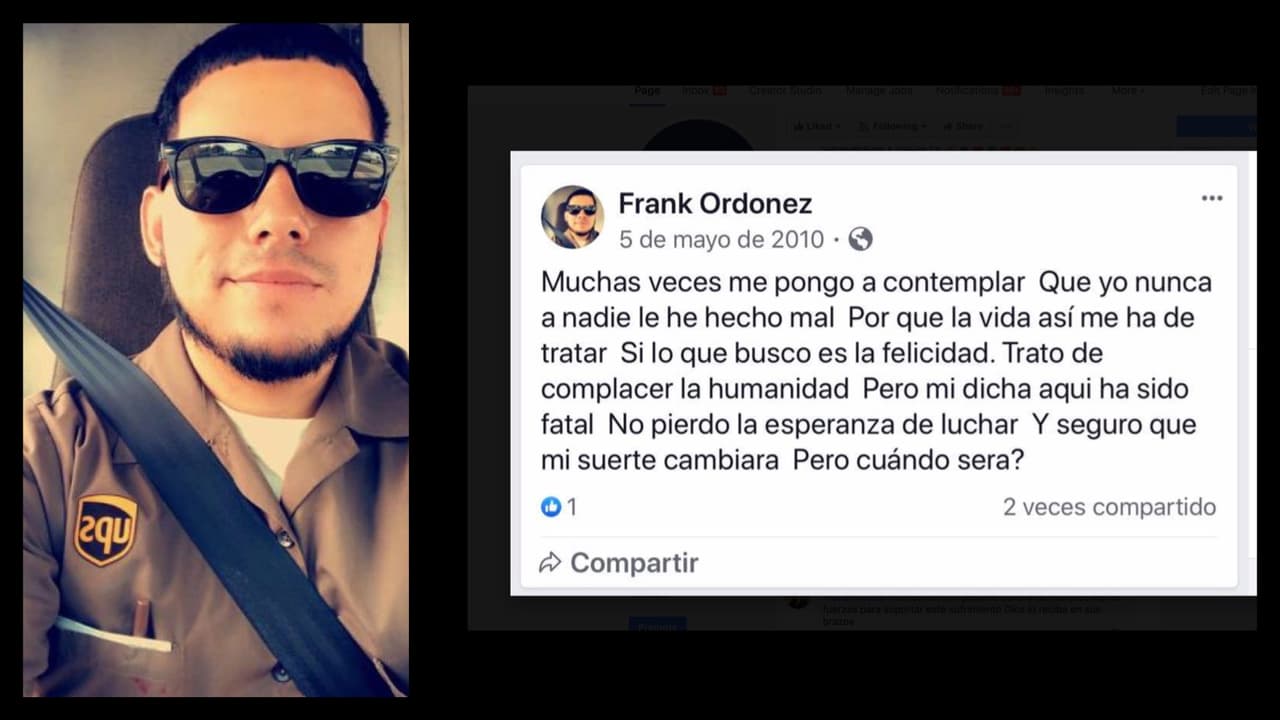Open the Frank Ordonez profile name link

pos(715,203)
